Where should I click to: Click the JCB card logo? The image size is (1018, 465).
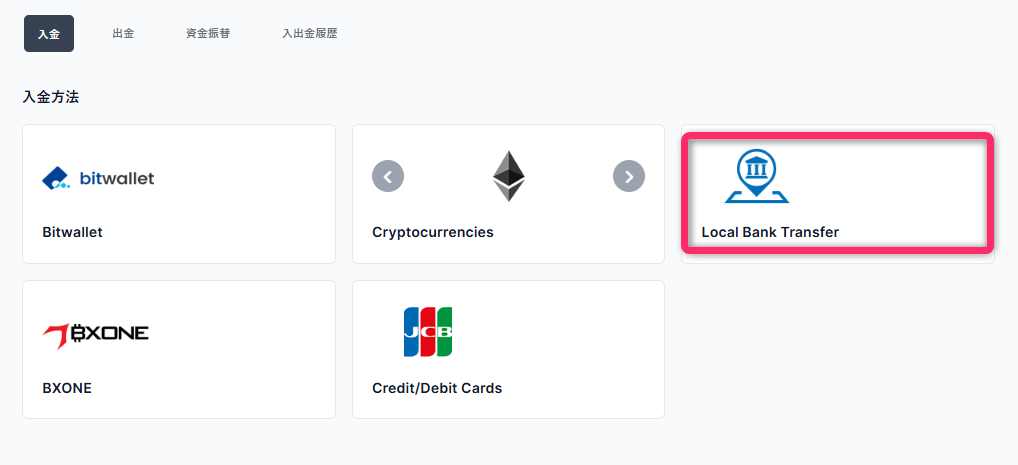[428, 332]
